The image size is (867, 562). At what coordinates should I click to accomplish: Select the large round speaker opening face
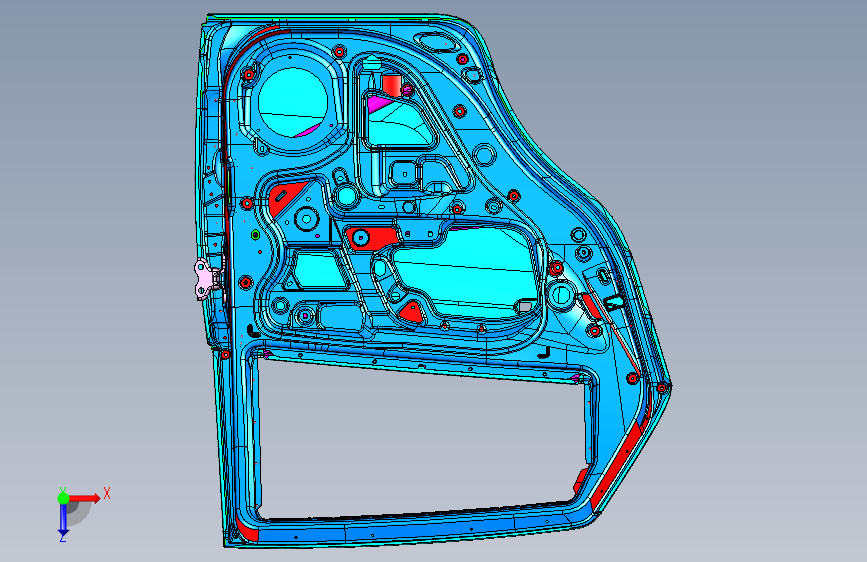[x=293, y=102]
